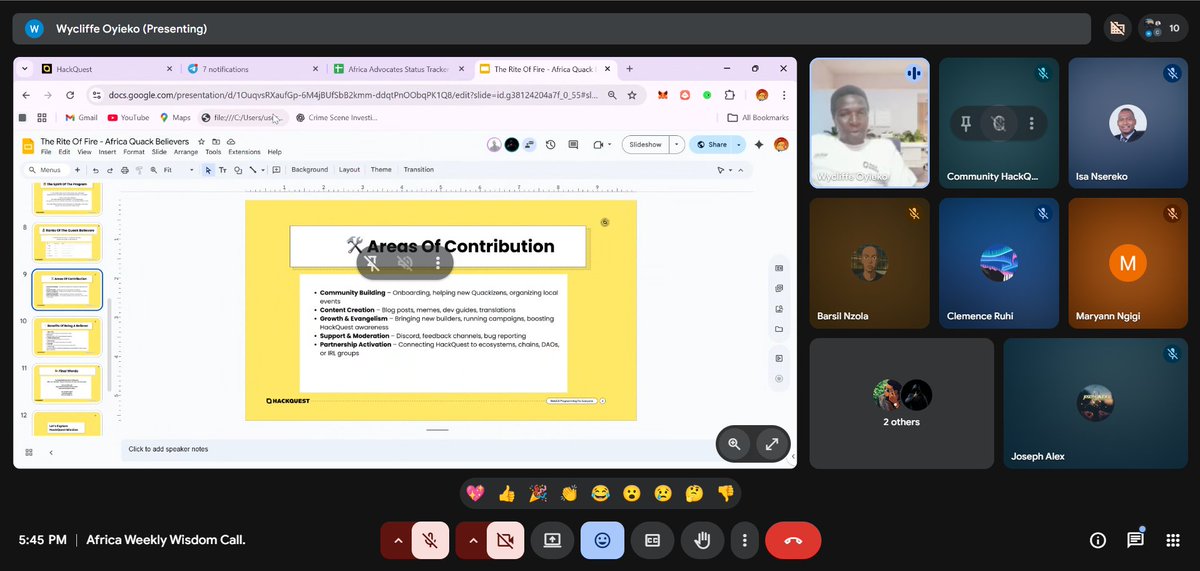Screen dimensions: 1200x571
Task: Show the participants list with count 10
Action: 1163,28
